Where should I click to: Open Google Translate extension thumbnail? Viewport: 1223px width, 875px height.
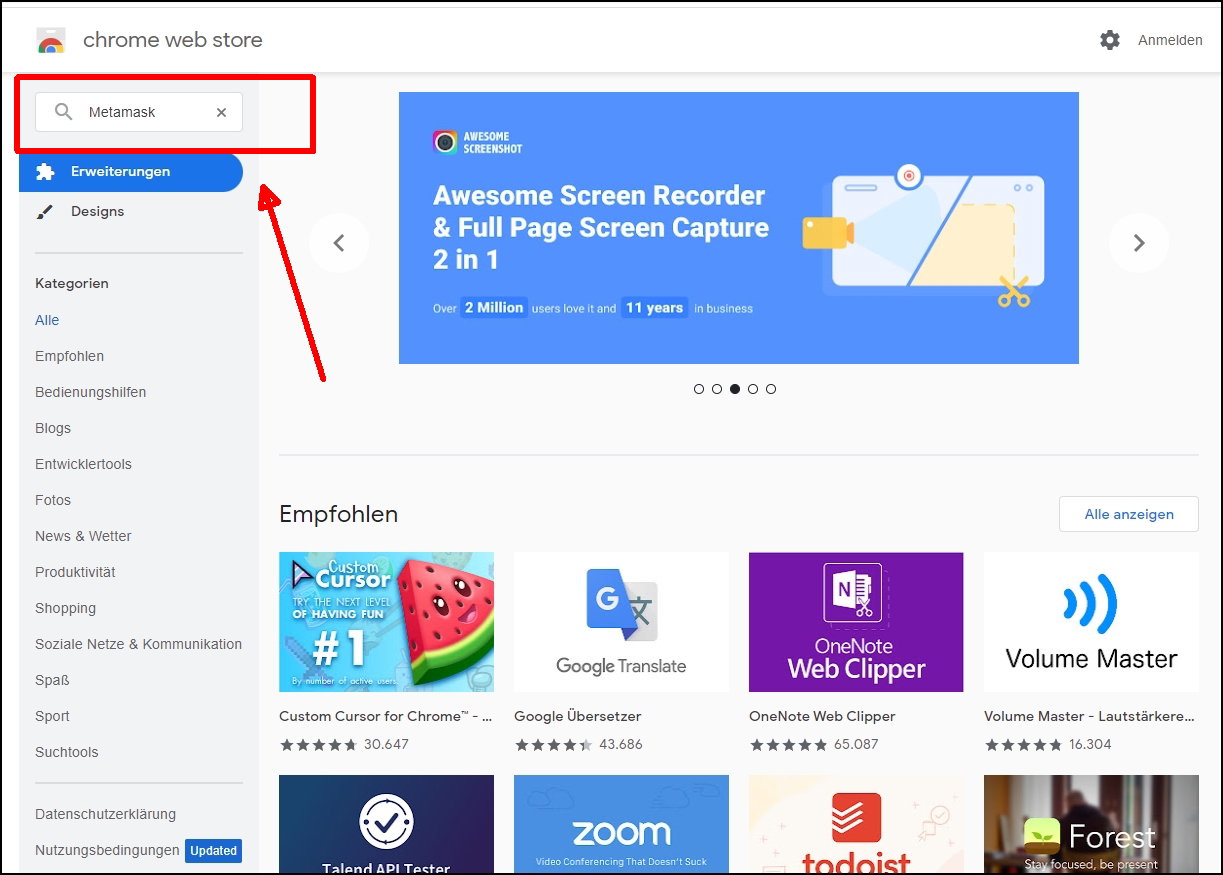621,622
